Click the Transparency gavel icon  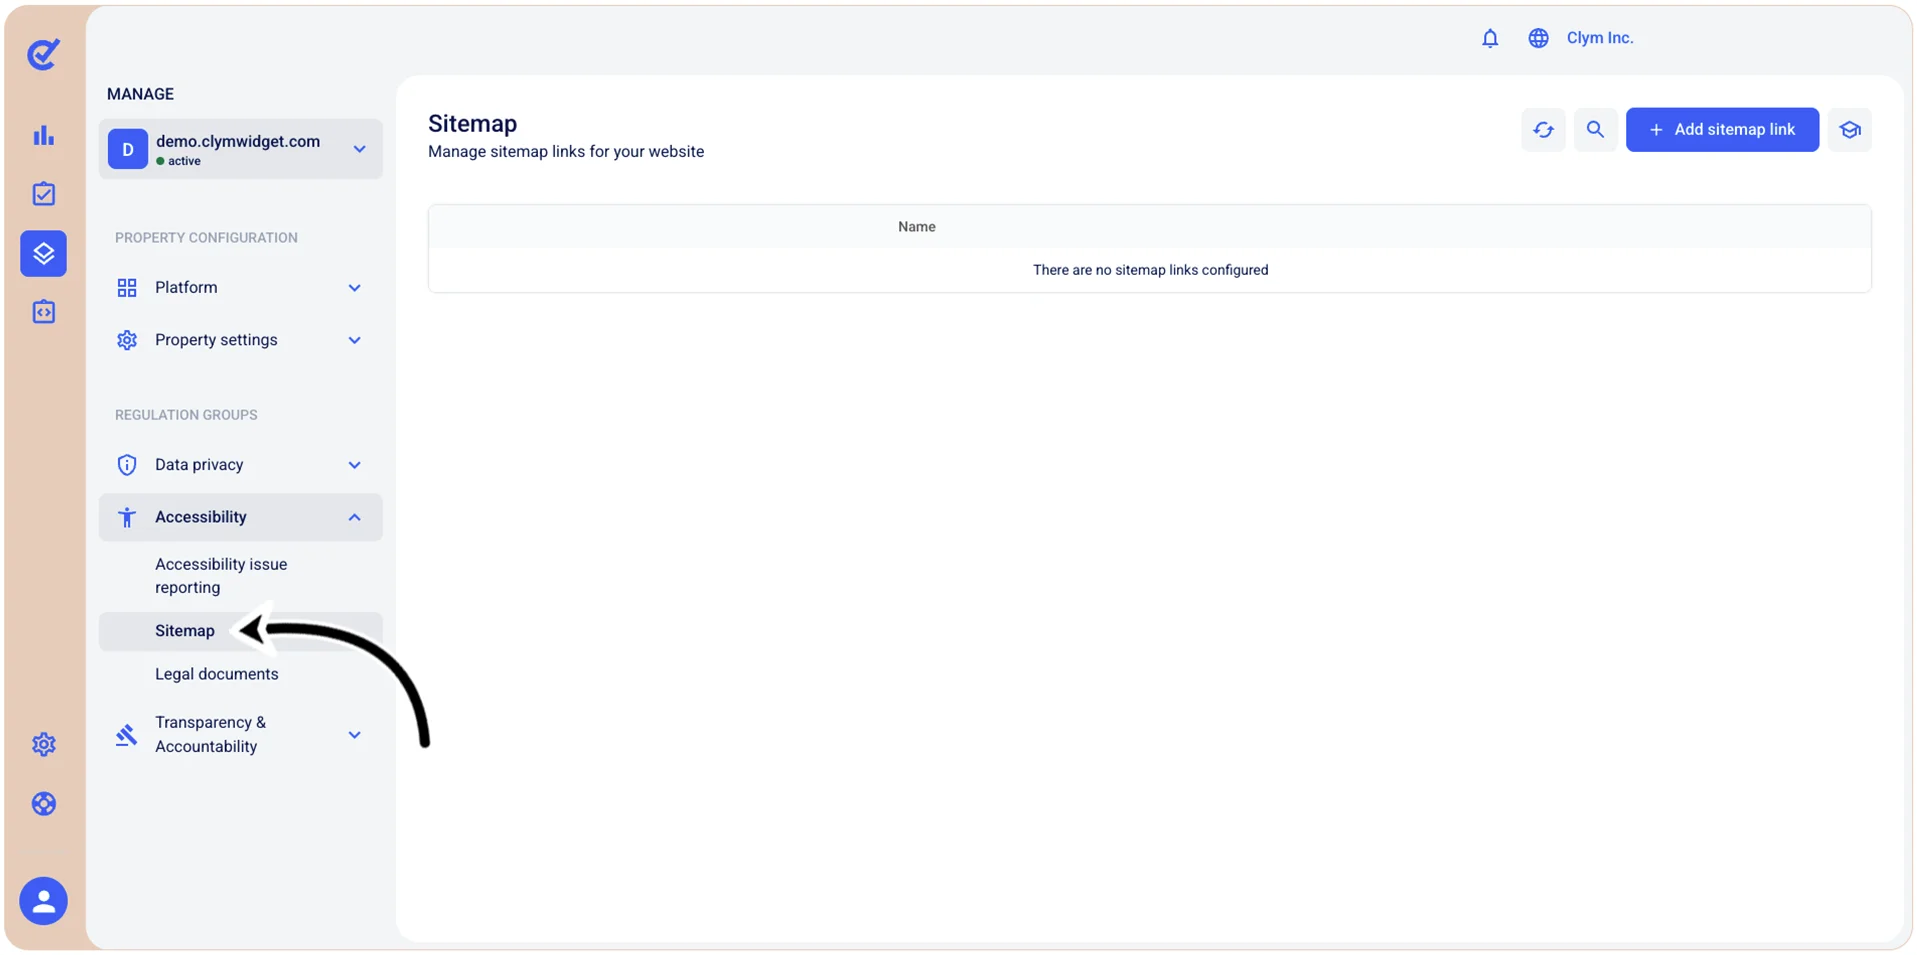126,735
